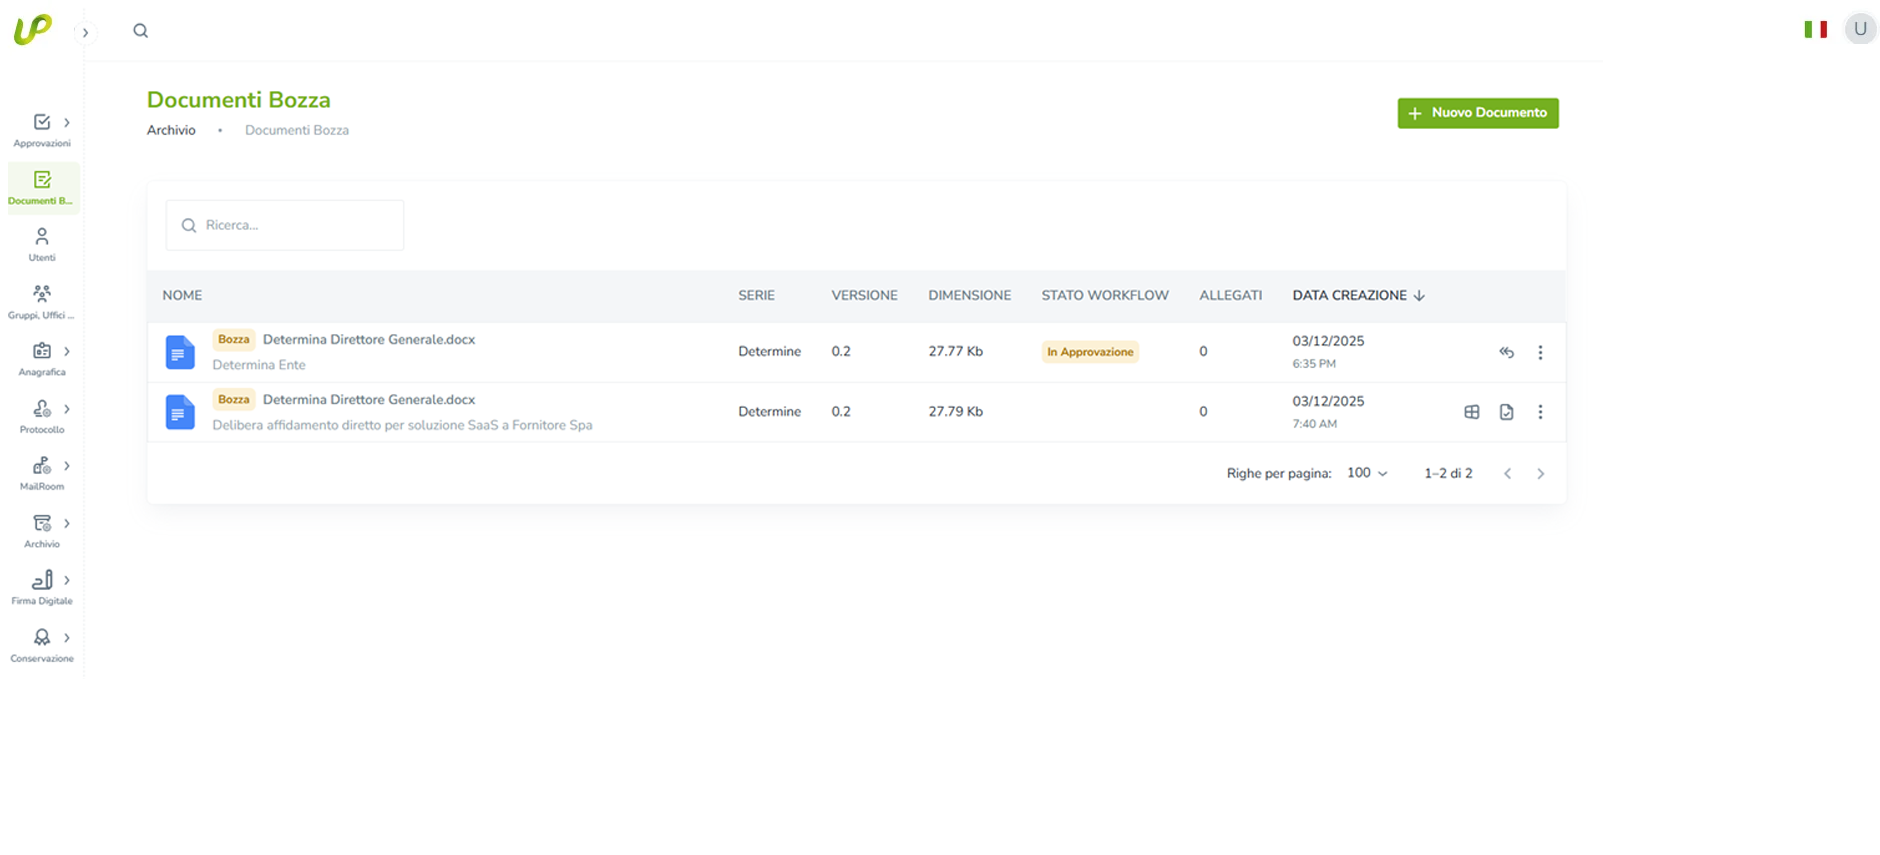The image size is (1880, 855).
Task: Click the document check icon on second row
Action: tap(1506, 412)
